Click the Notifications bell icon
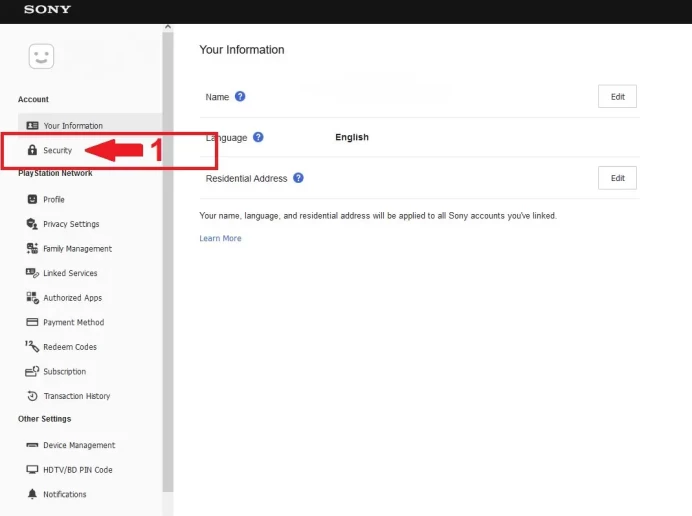Image resolution: width=692 pixels, height=516 pixels. (32, 494)
